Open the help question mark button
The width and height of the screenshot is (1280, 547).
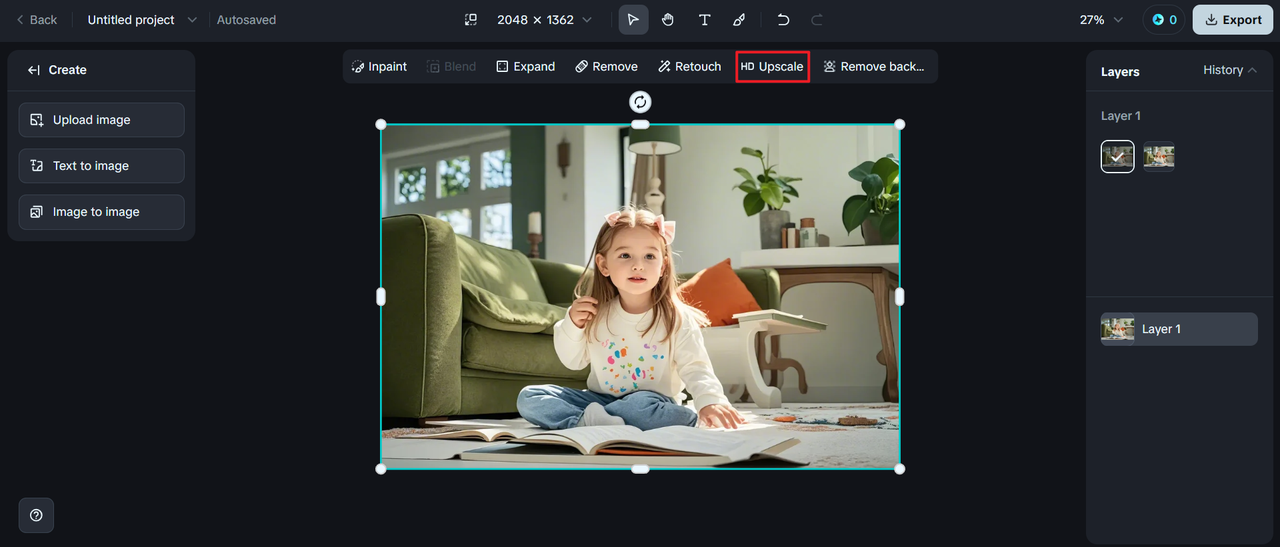pos(36,515)
